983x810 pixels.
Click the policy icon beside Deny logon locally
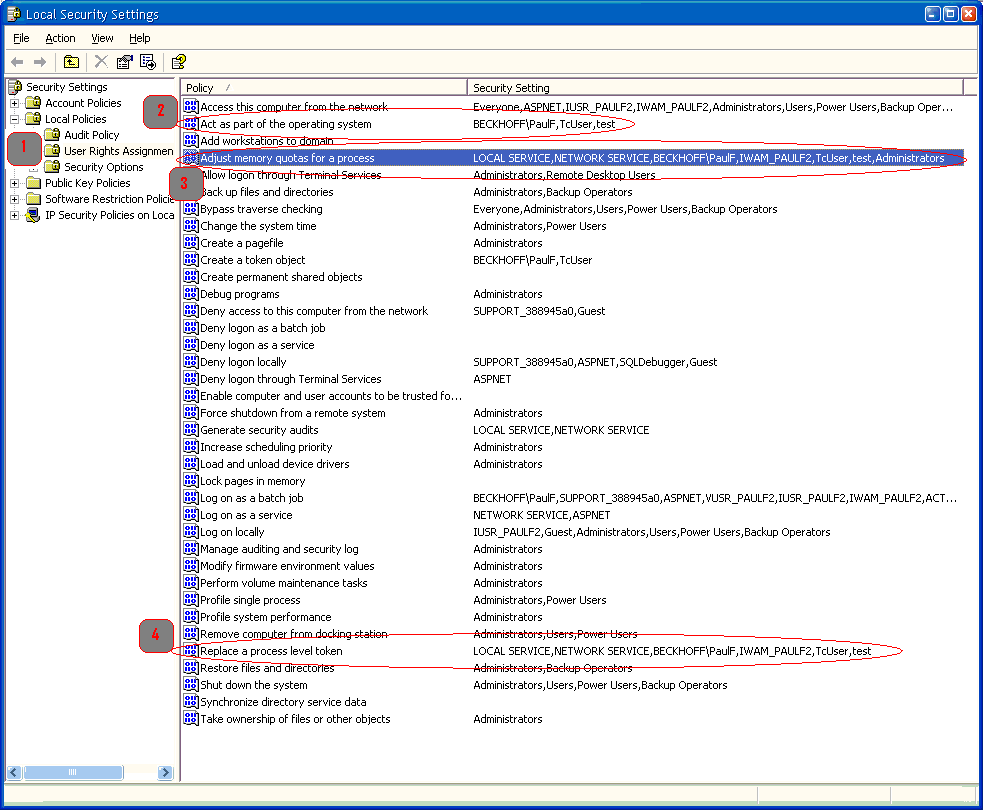(191, 362)
